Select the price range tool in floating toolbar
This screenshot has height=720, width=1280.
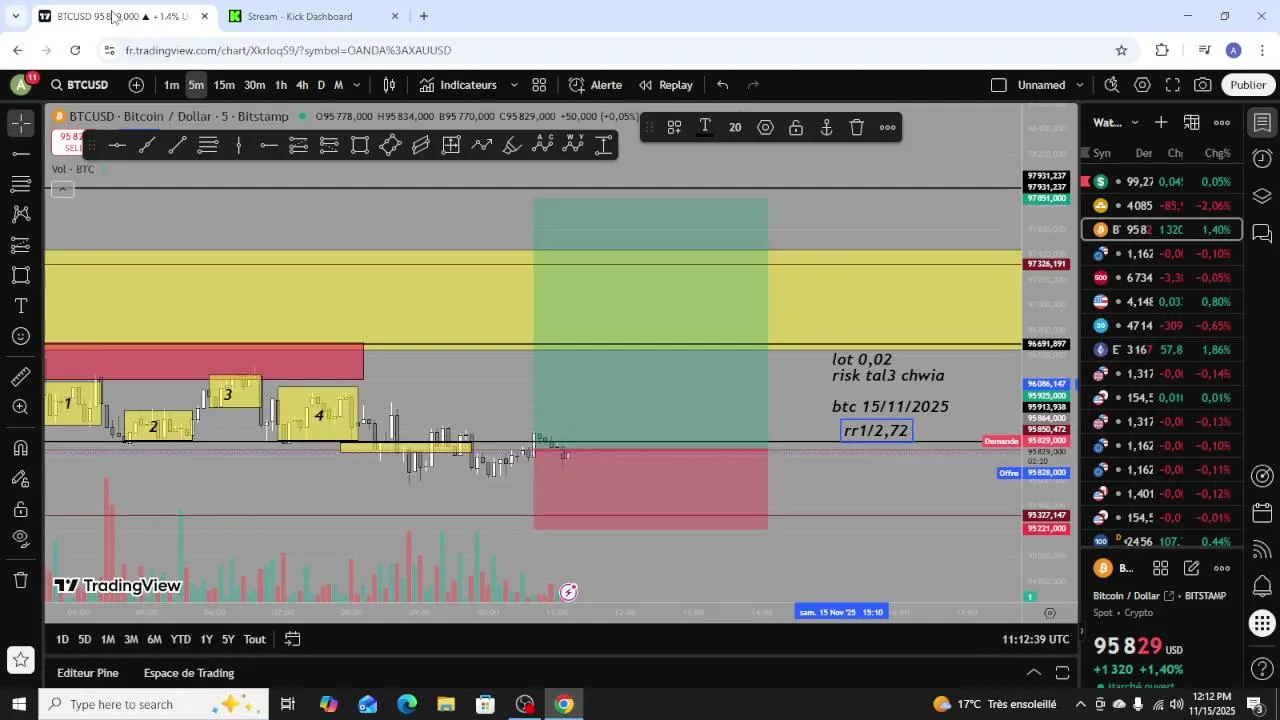(x=603, y=145)
